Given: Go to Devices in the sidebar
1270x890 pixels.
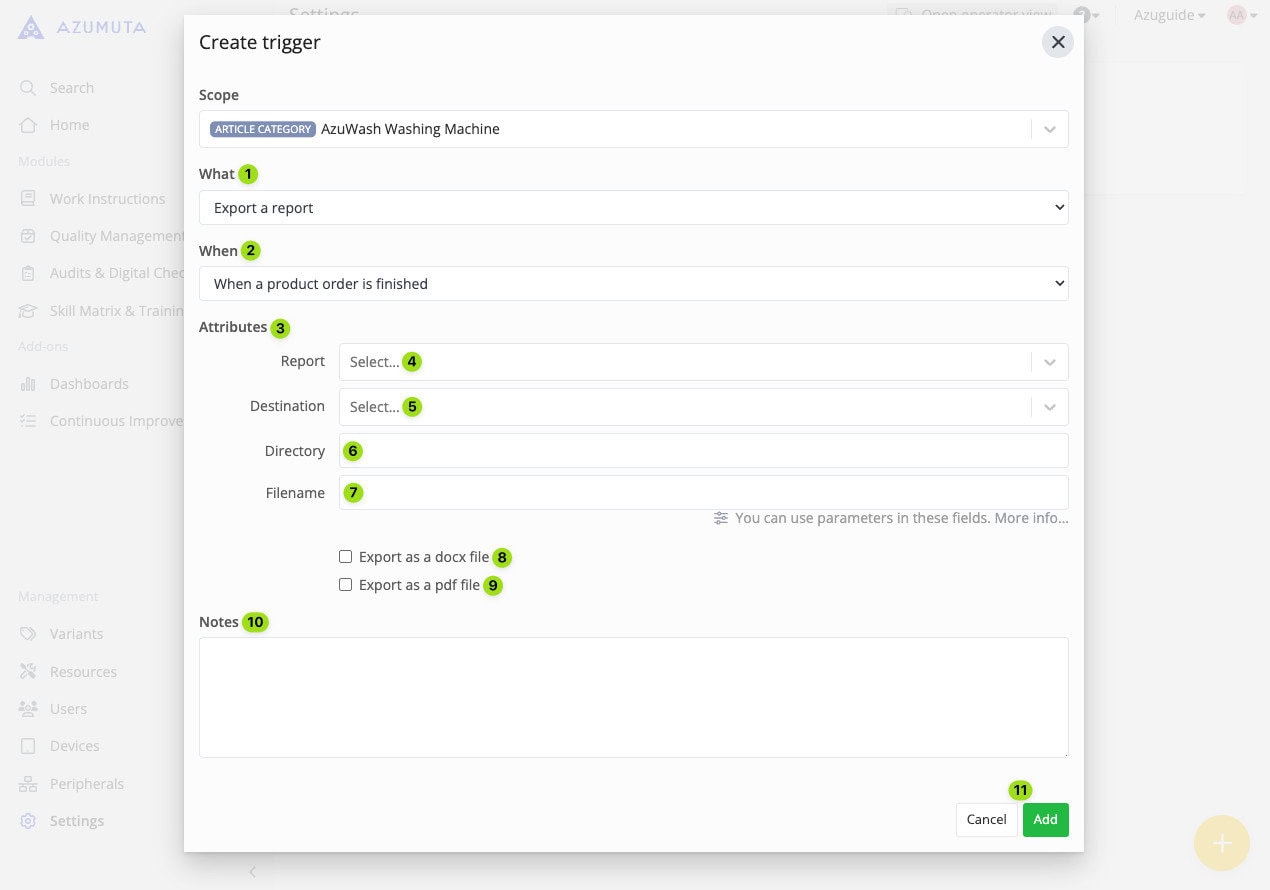Looking at the screenshot, I should (x=74, y=746).
